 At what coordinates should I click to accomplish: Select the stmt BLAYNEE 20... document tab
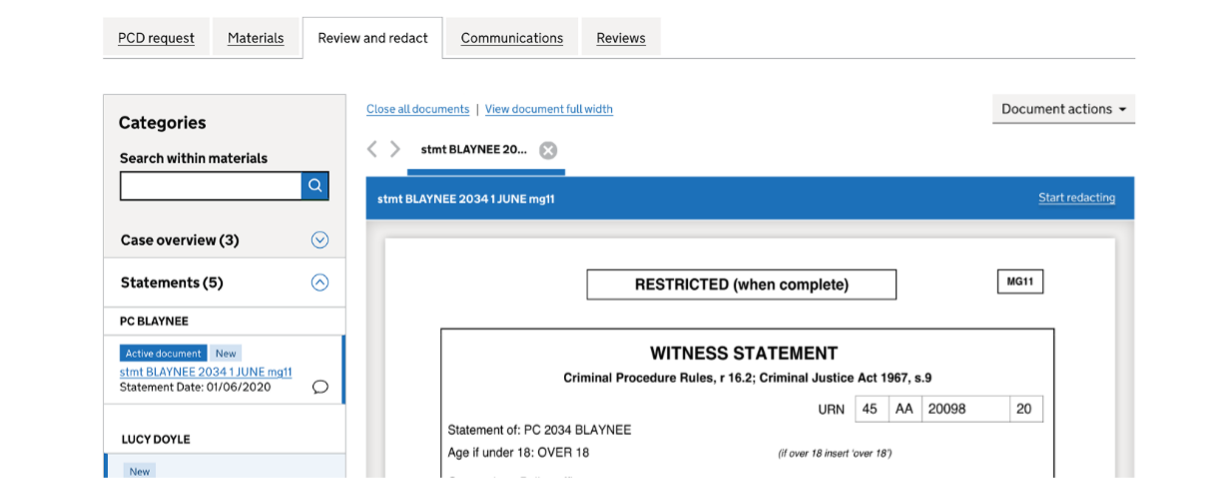pyautogui.click(x=473, y=150)
